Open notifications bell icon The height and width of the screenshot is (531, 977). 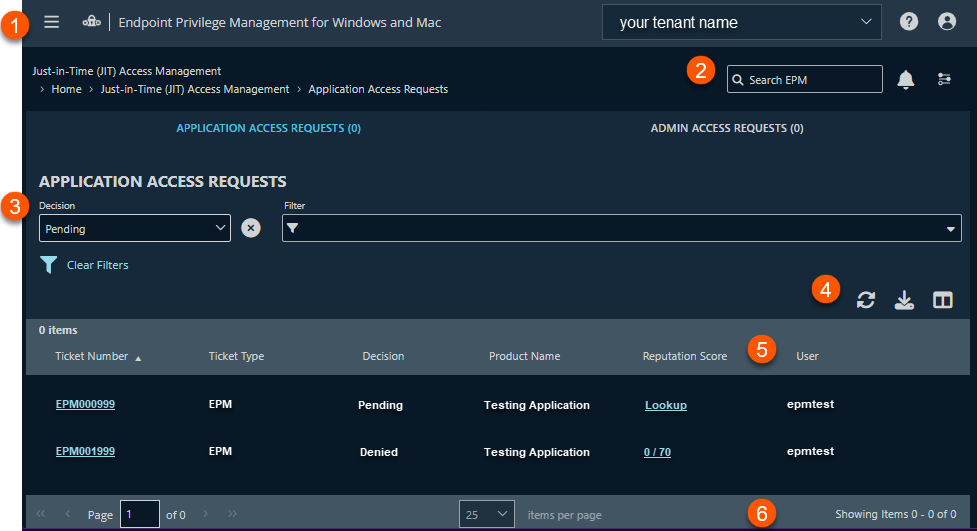(x=905, y=80)
